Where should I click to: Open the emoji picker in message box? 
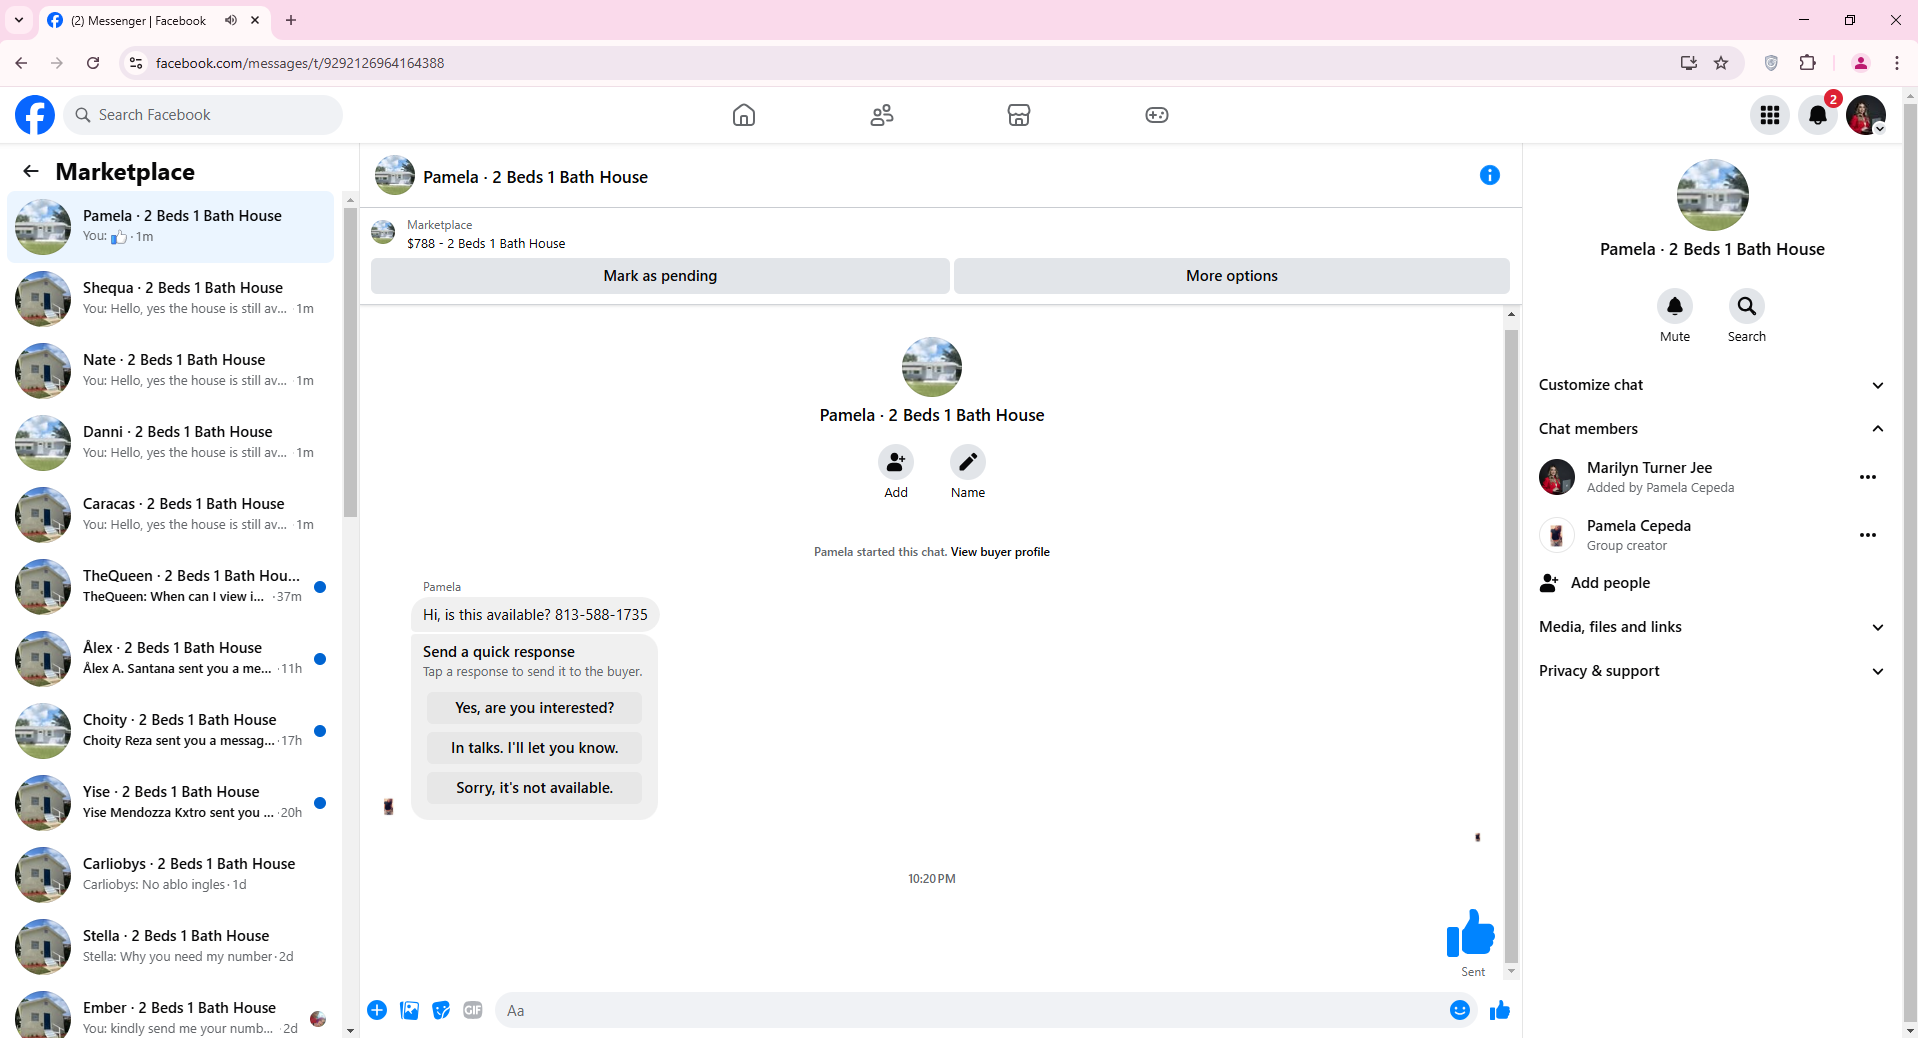pos(1460,1010)
